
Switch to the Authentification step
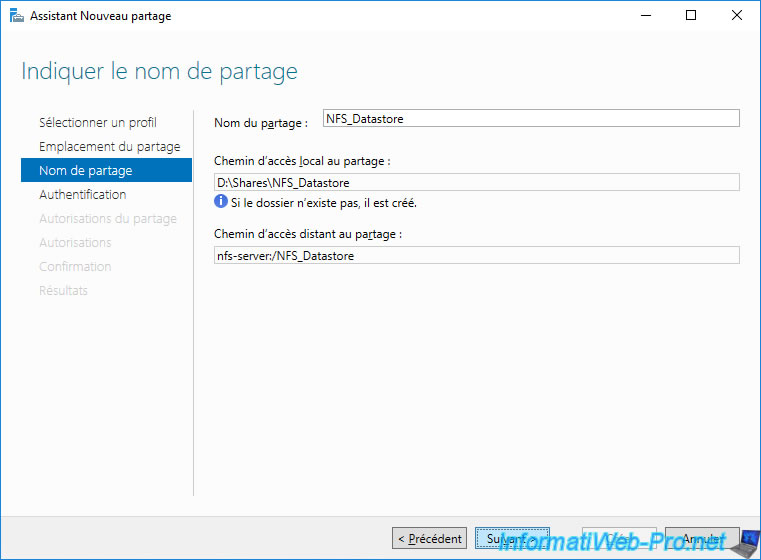tap(82, 194)
